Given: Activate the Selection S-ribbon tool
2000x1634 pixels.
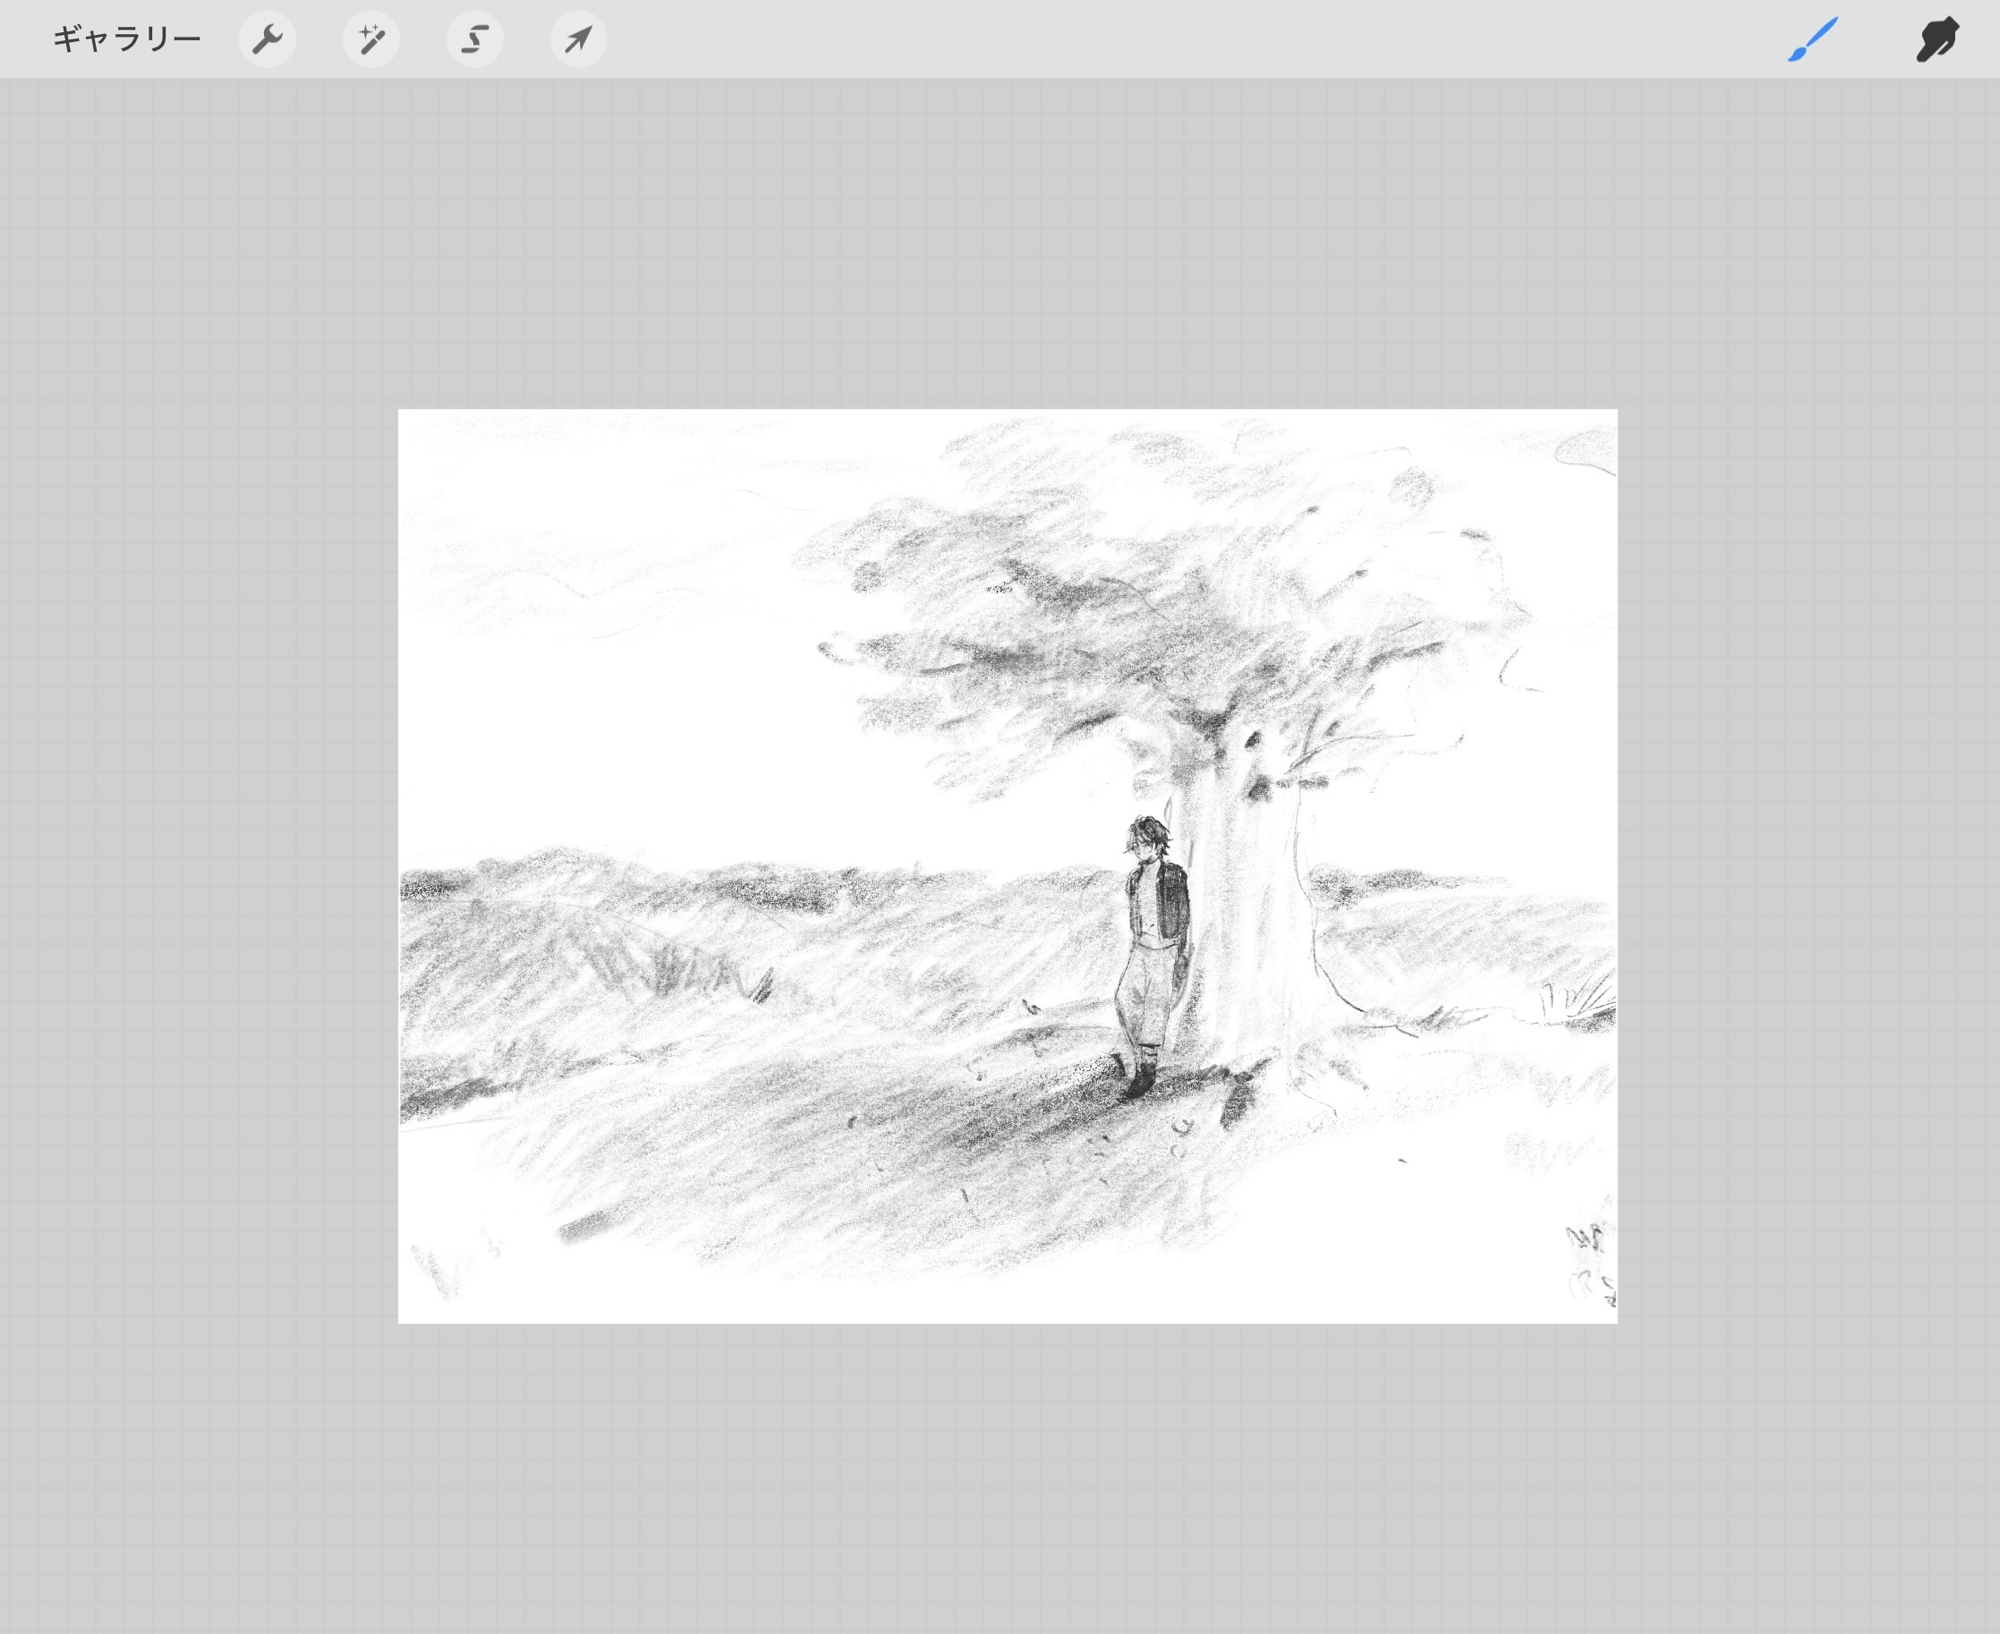Looking at the screenshot, I should click(475, 40).
